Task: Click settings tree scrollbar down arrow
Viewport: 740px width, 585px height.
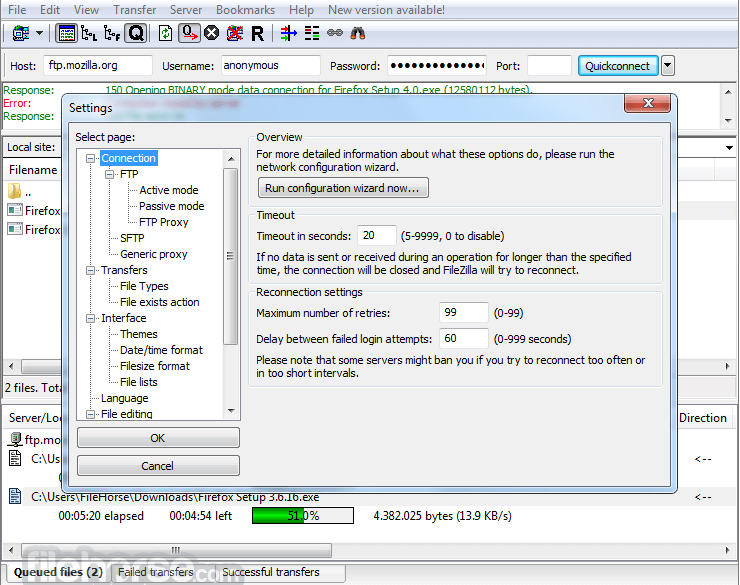Action: coord(231,411)
